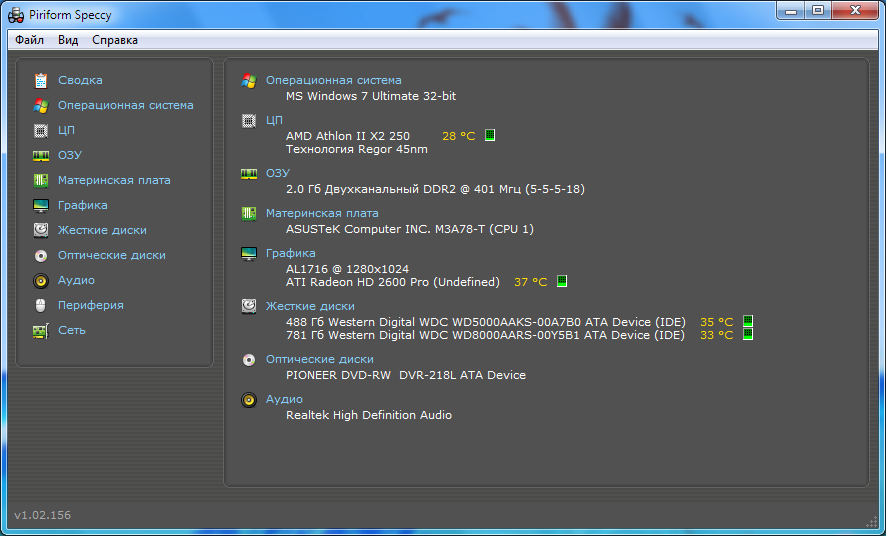
Task: Click the monitor icon in summary panel
Action: (249, 254)
